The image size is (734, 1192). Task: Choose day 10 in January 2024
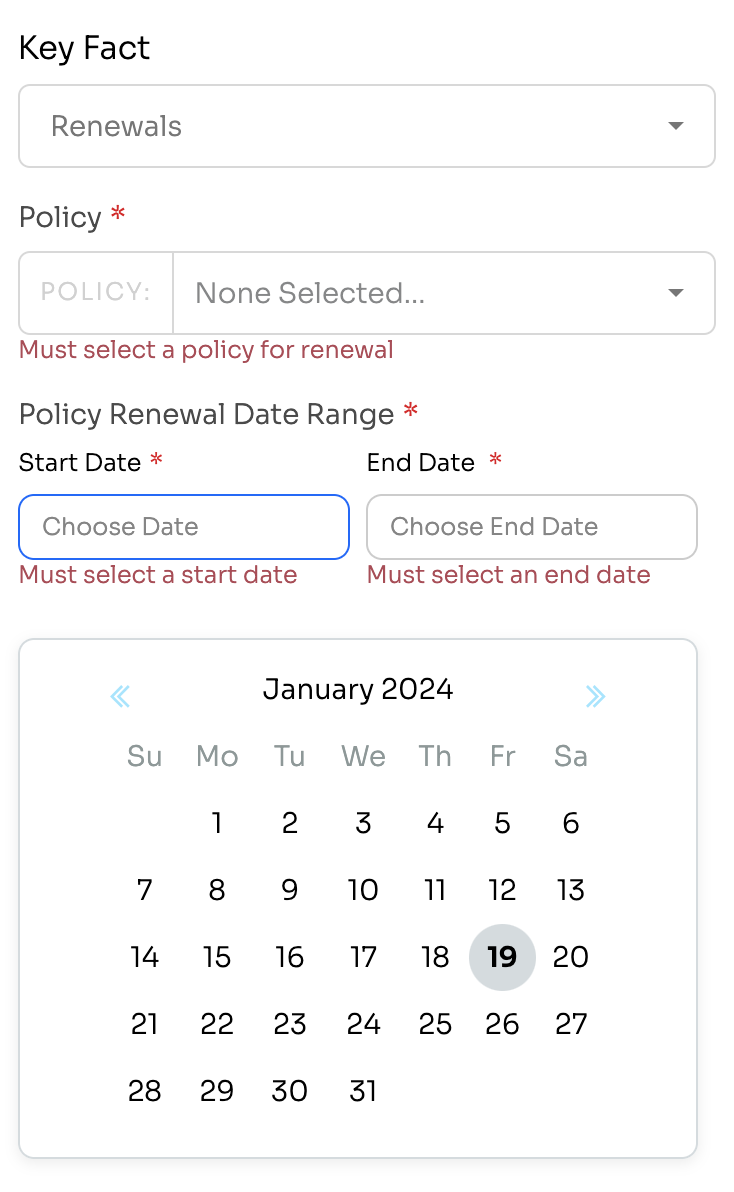363,889
